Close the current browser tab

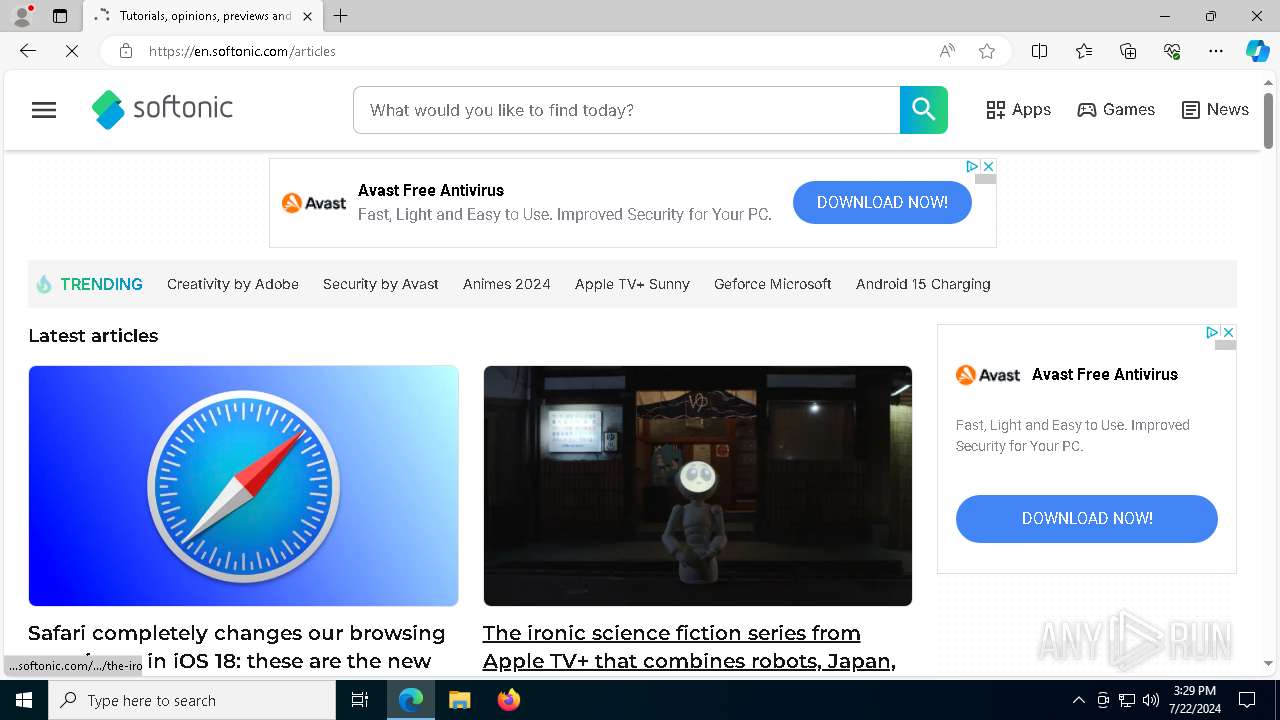tap(307, 16)
